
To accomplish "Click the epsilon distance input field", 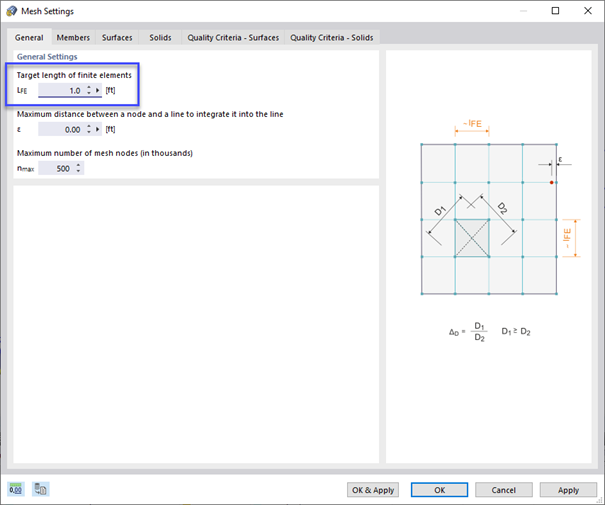I will (x=61, y=129).
